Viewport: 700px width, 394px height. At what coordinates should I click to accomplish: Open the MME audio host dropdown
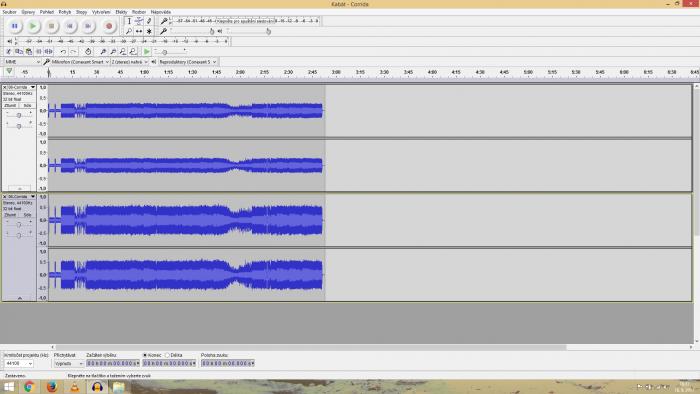click(22, 62)
